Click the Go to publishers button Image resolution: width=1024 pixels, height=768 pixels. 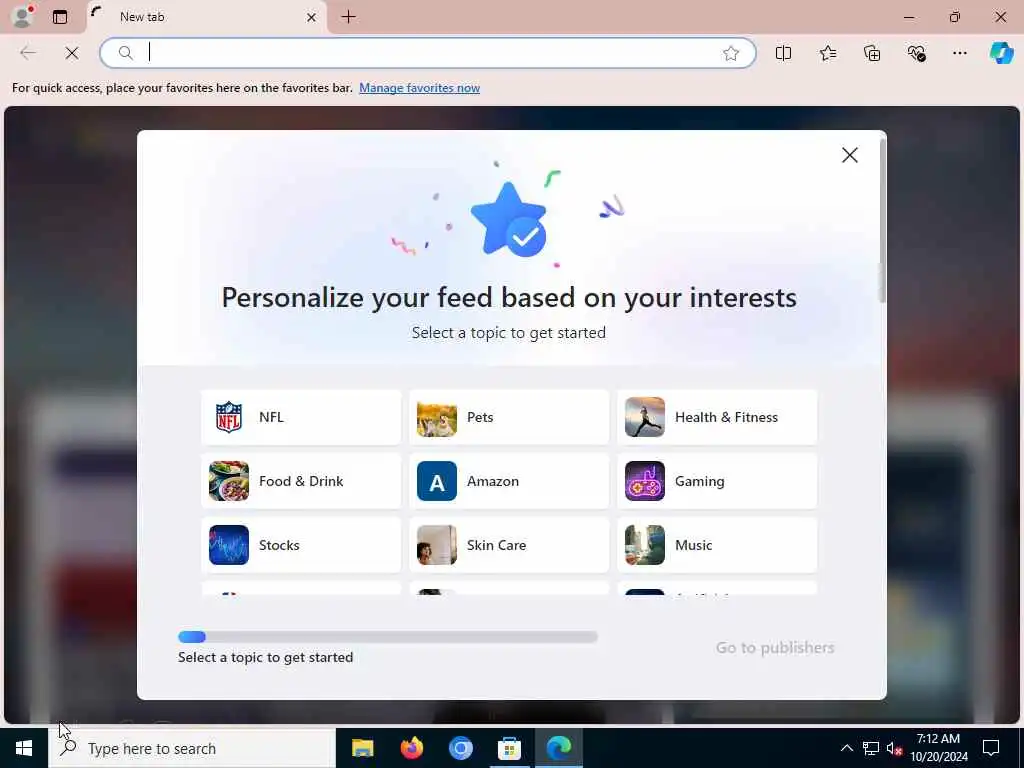775,647
